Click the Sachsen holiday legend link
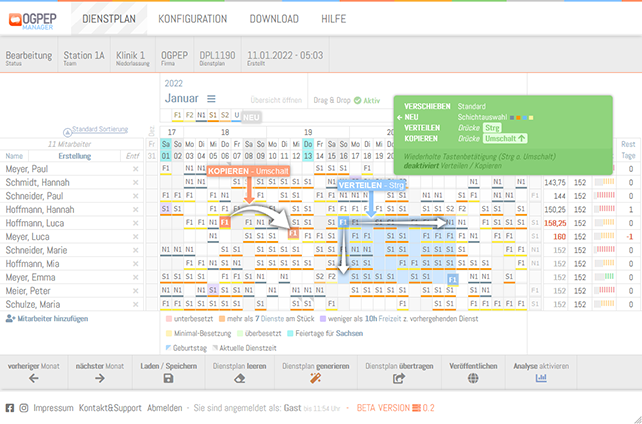 pyautogui.click(x=349, y=333)
